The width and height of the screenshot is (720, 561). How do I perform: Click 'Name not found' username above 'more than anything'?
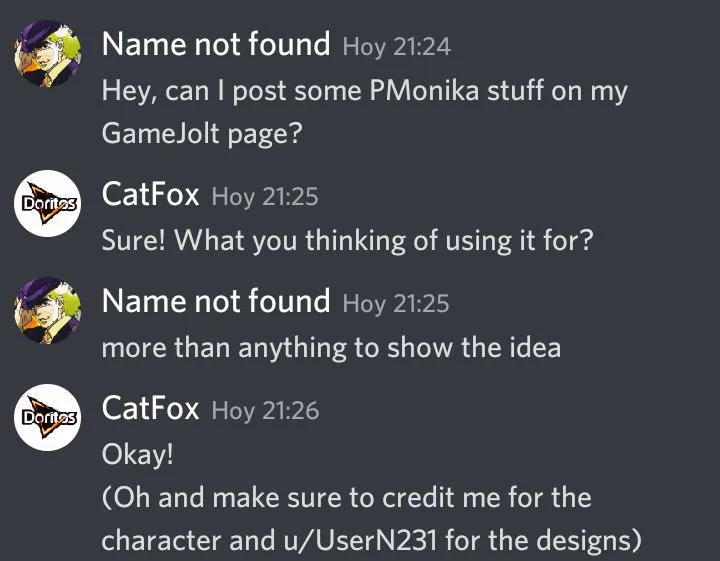pyautogui.click(x=216, y=301)
